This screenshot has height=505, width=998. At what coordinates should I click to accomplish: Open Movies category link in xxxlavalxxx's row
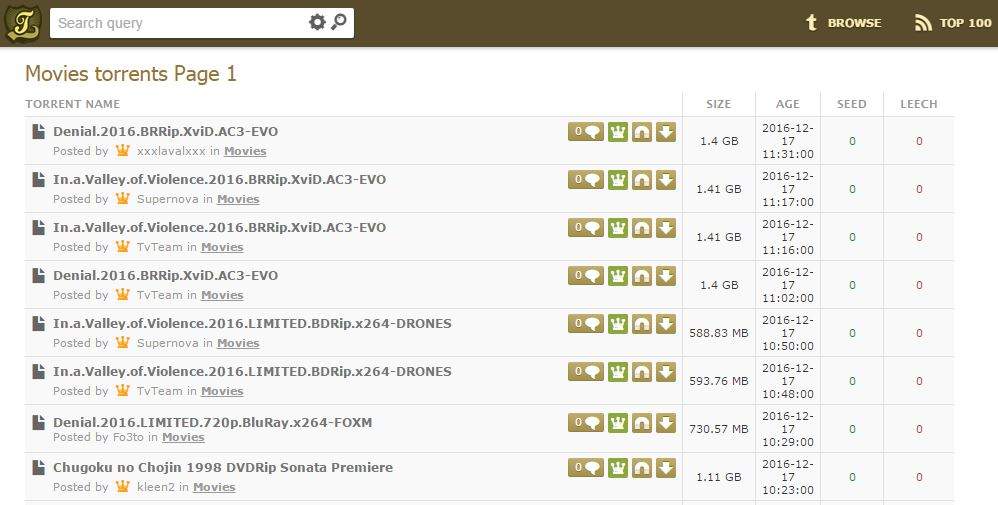pyautogui.click(x=245, y=152)
